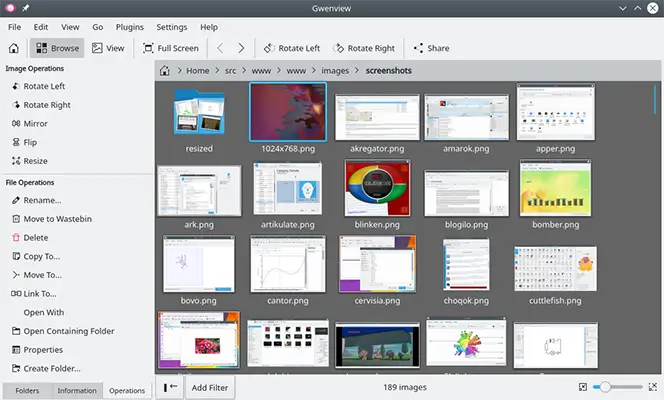The height and width of the screenshot is (400, 664).
Task: Toggle View mode button
Action: (109, 48)
